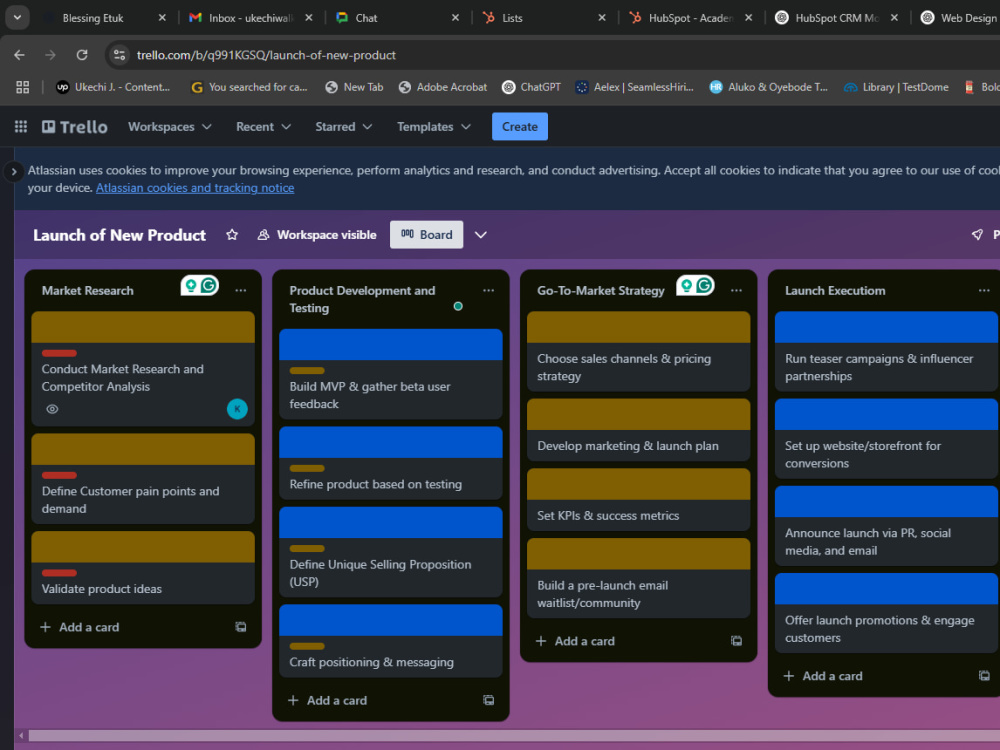Viewport: 1000px width, 750px height.
Task: Open the browser tab search dropdown
Action: 17,18
